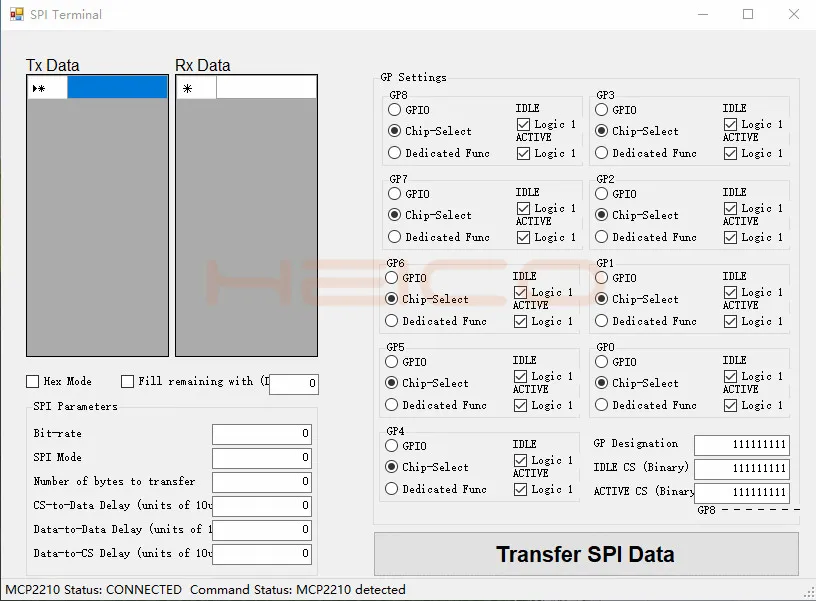Click the Tx Data row header arrow

coord(47,87)
